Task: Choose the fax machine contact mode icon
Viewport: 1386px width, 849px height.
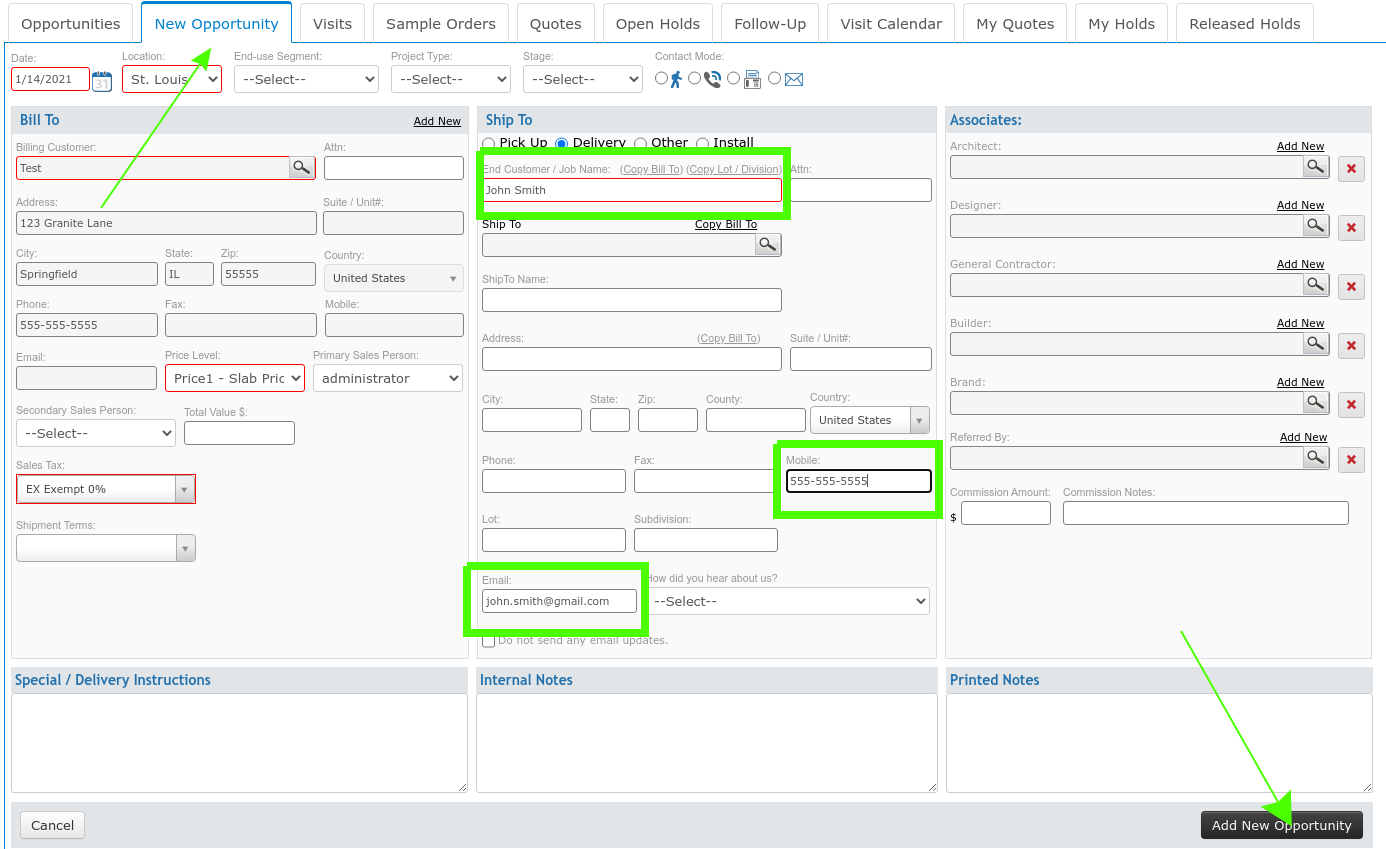Action: (752, 78)
